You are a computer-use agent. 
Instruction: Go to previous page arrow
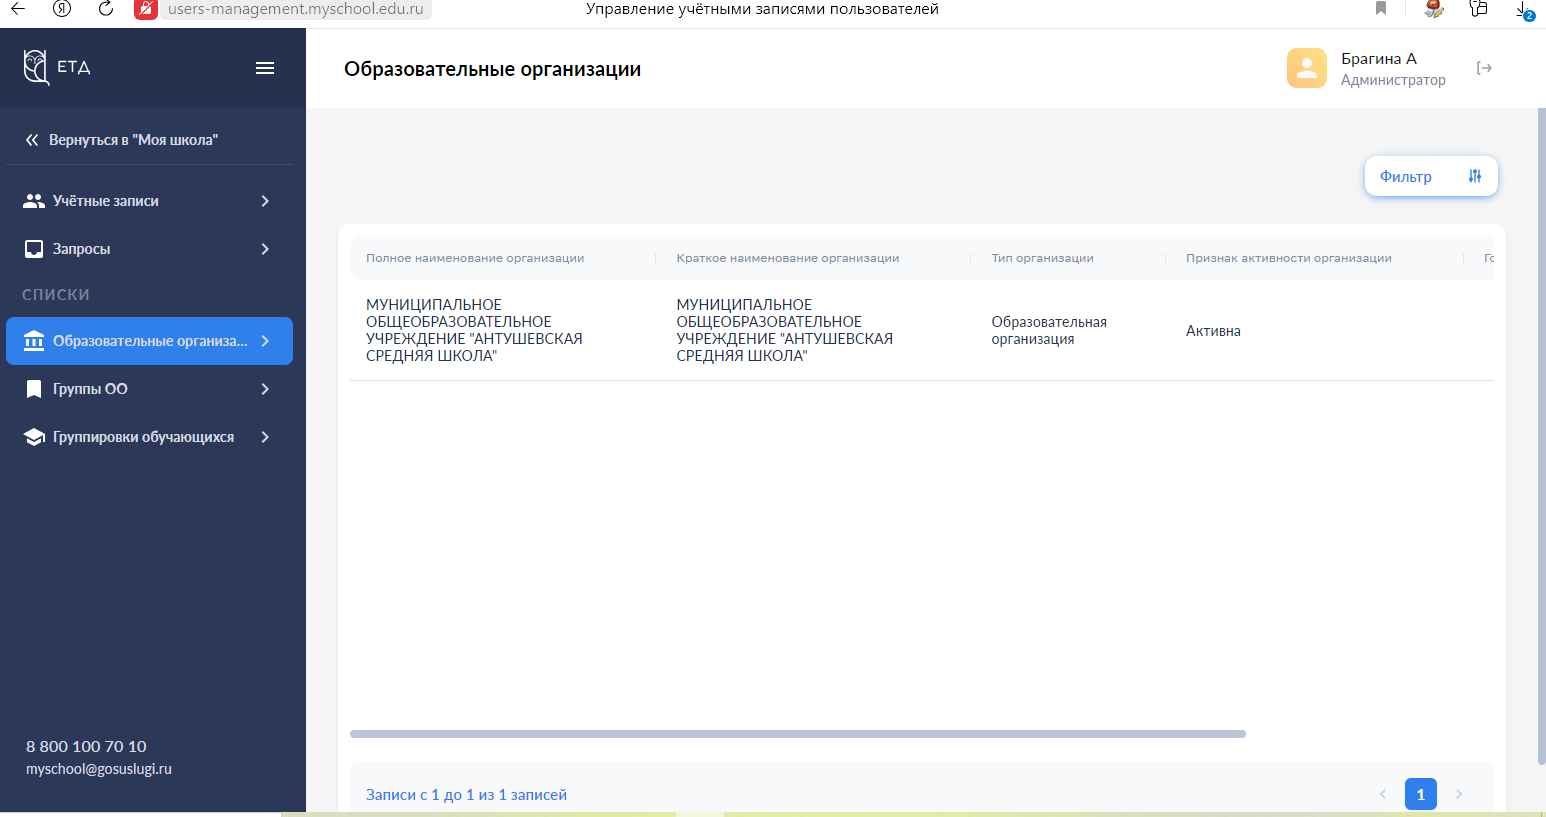click(1383, 794)
